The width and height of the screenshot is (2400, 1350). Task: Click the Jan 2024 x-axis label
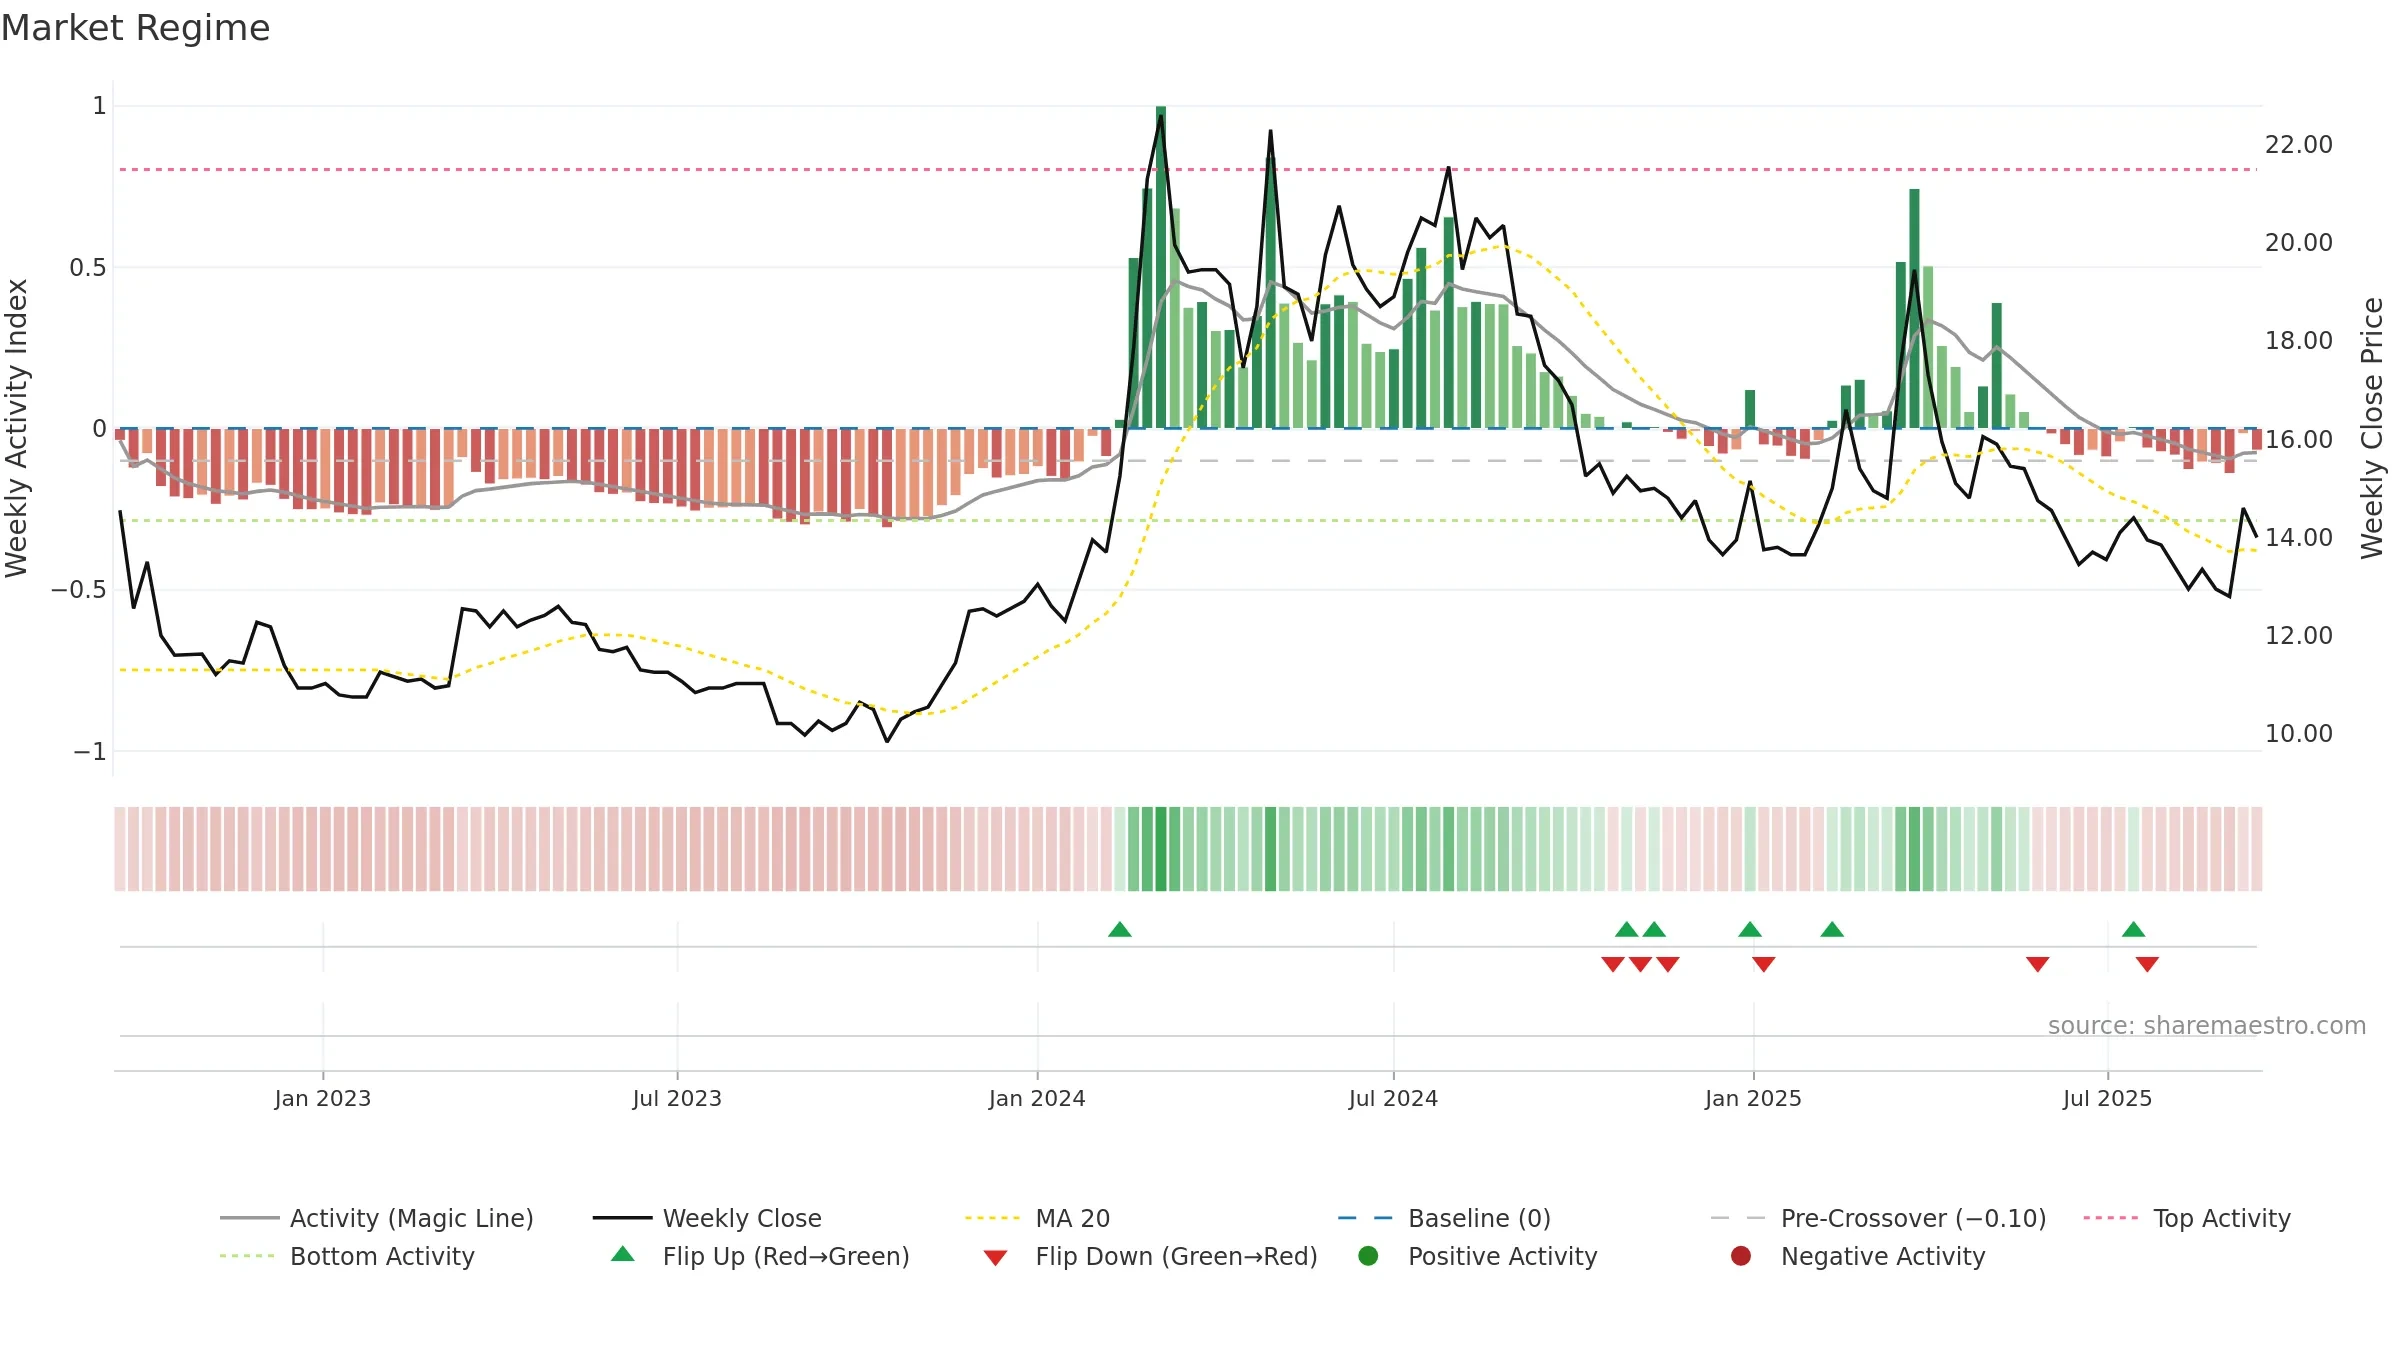pyautogui.click(x=1037, y=1099)
